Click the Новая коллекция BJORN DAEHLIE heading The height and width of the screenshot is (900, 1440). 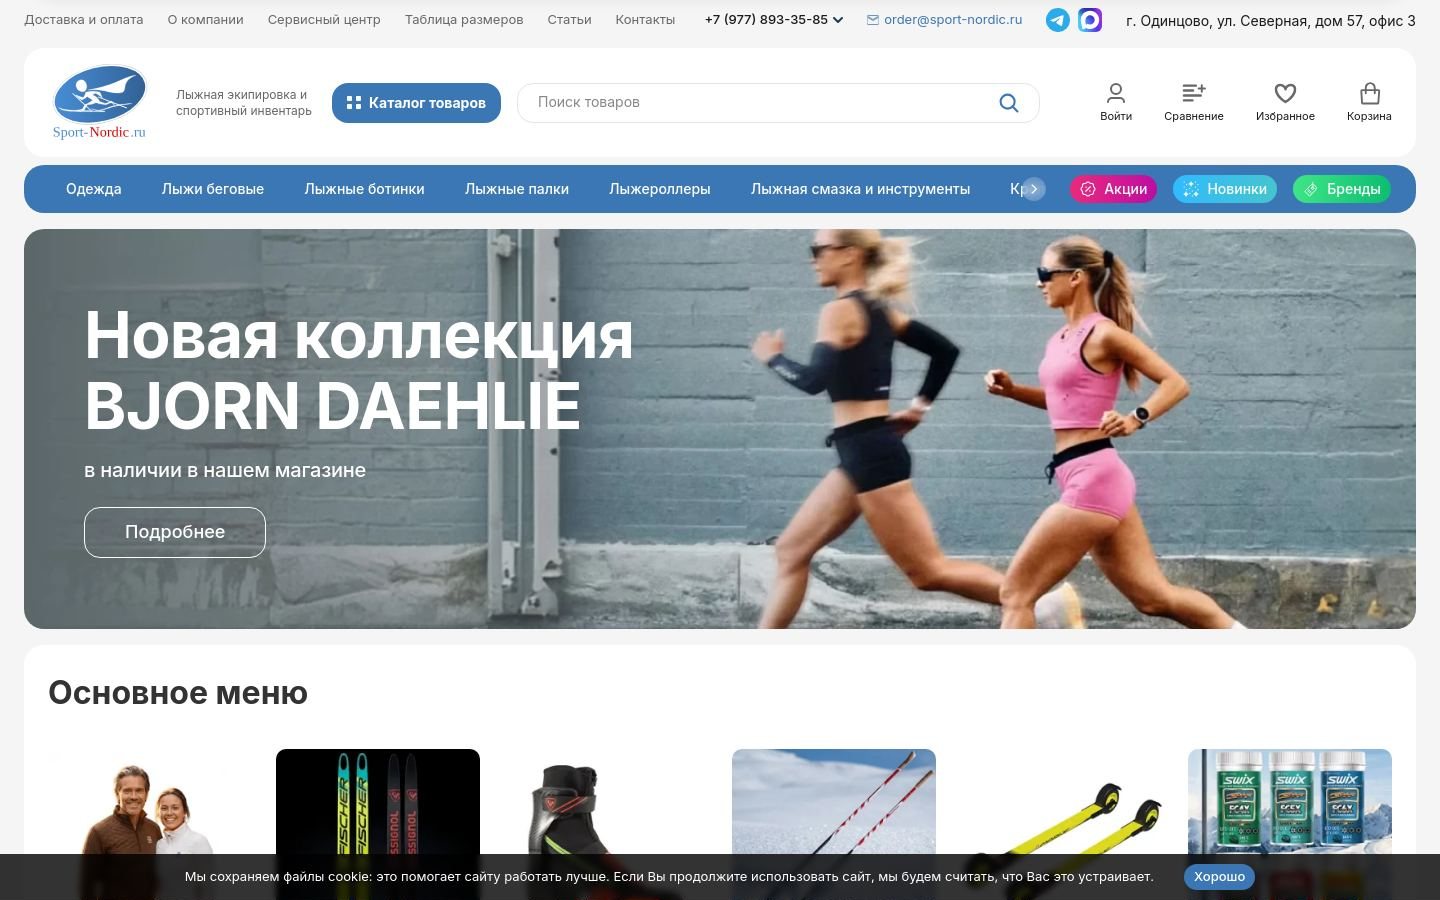click(358, 370)
